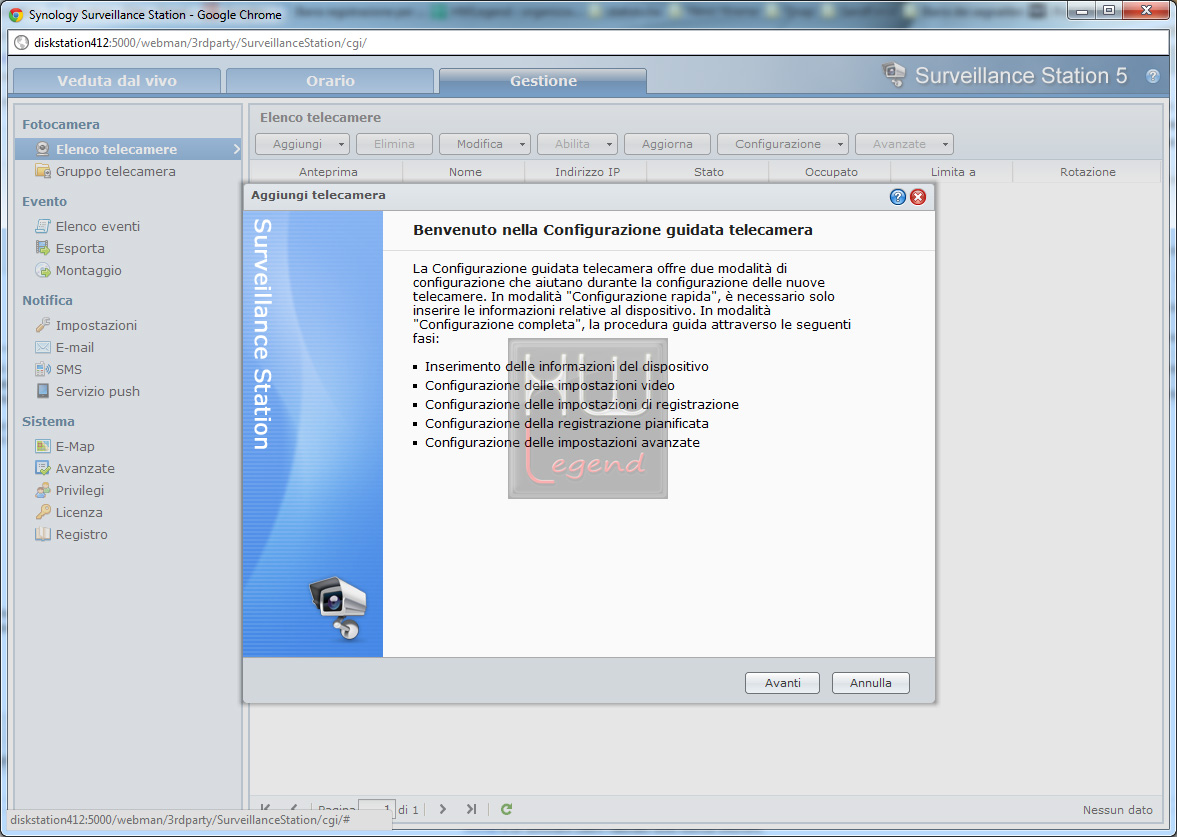Sort by the Anteprima column header
Image resolution: width=1177 pixels, height=837 pixels.
pyautogui.click(x=328, y=172)
